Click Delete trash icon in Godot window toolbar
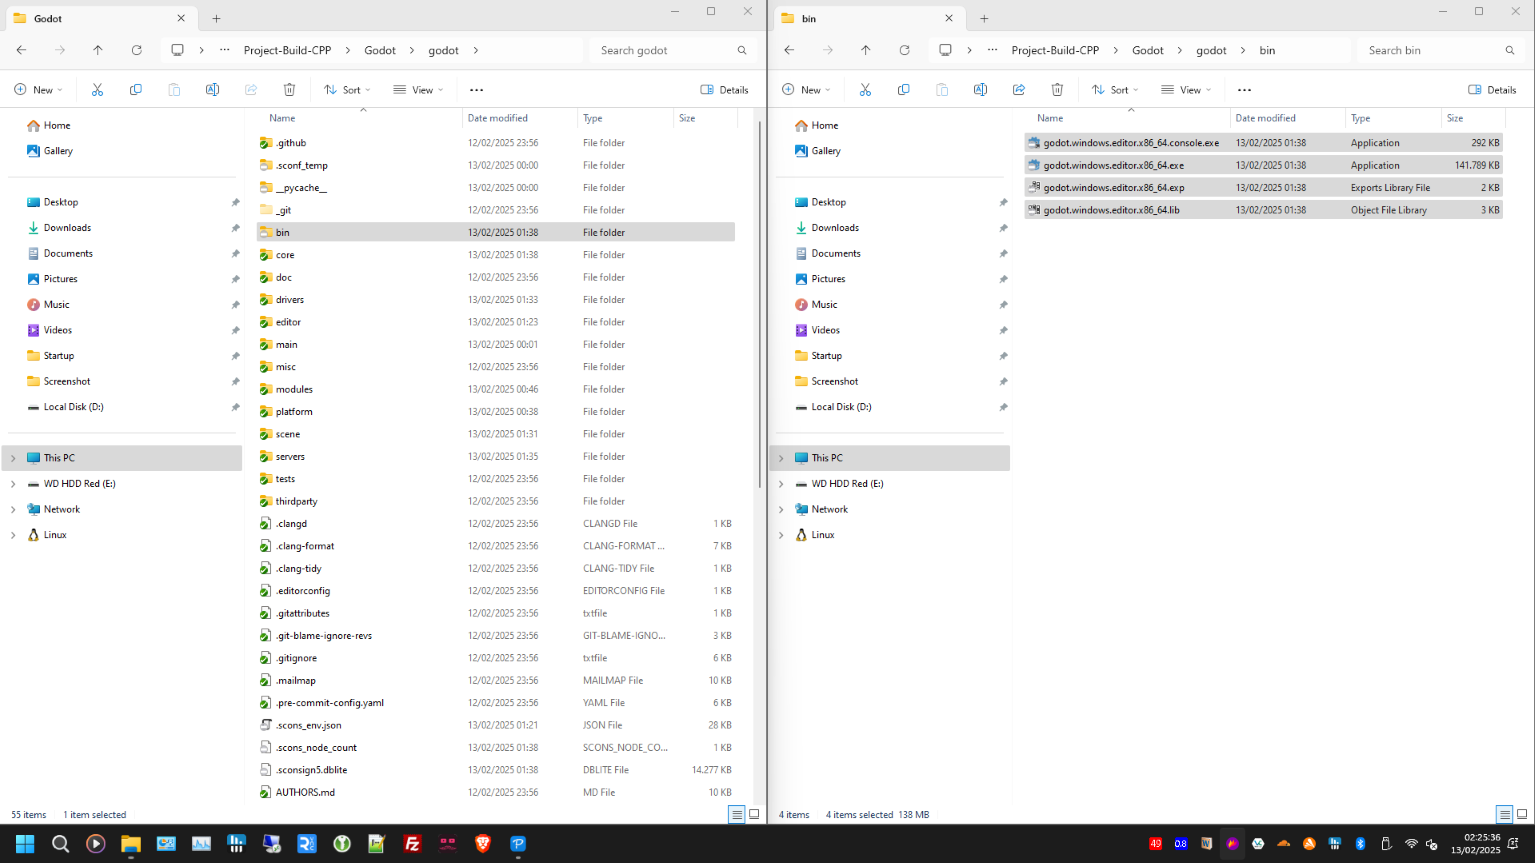This screenshot has height=863, width=1535. pos(289,90)
